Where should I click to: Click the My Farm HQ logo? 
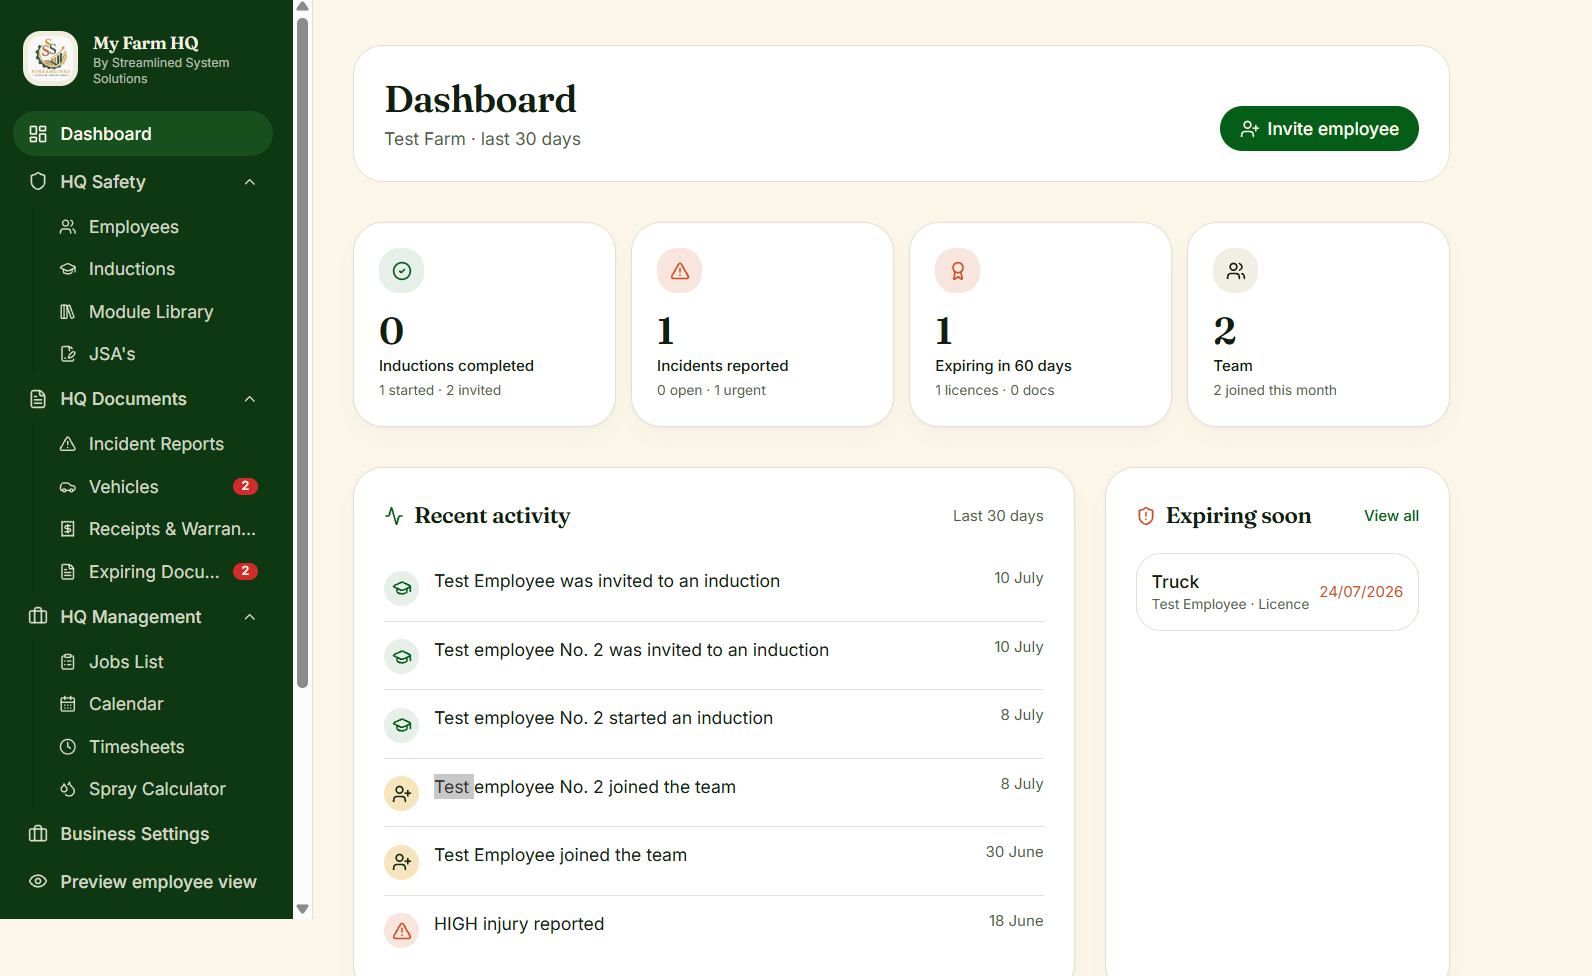tap(50, 58)
